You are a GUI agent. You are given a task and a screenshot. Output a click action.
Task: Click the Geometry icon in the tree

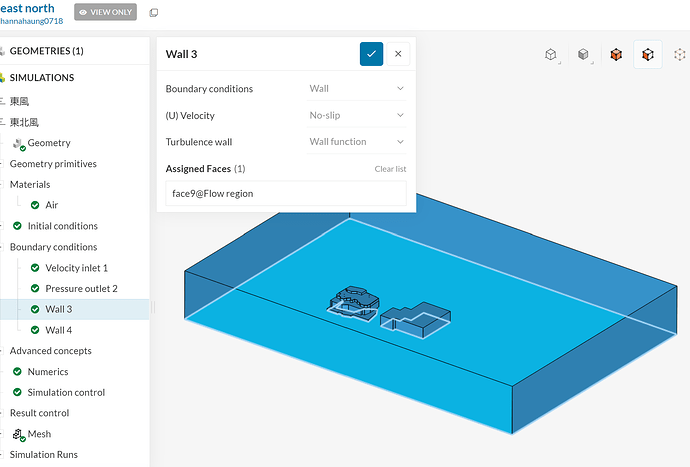pyautogui.click(x=18, y=143)
